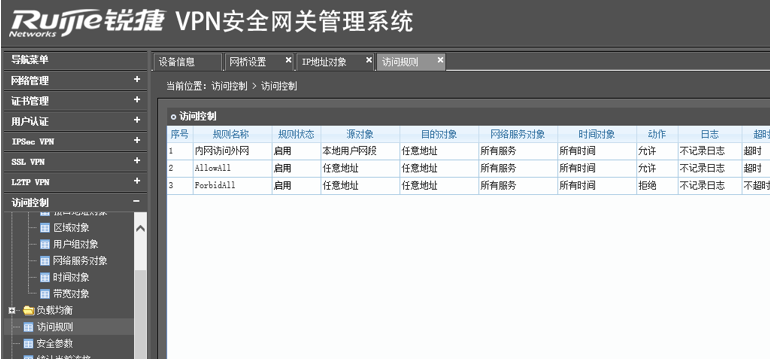Click the 时间对象 table icon

[45, 277]
